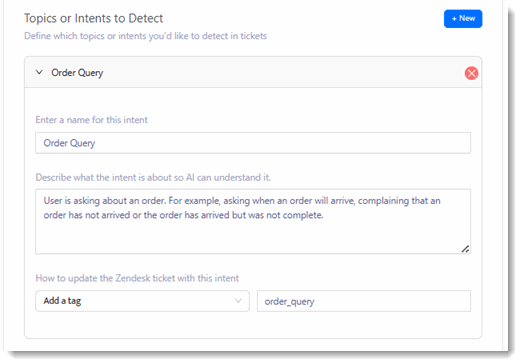Viewport: 515px width, 360px height.
Task: Edit the order_query tag value field
Action: click(364, 301)
